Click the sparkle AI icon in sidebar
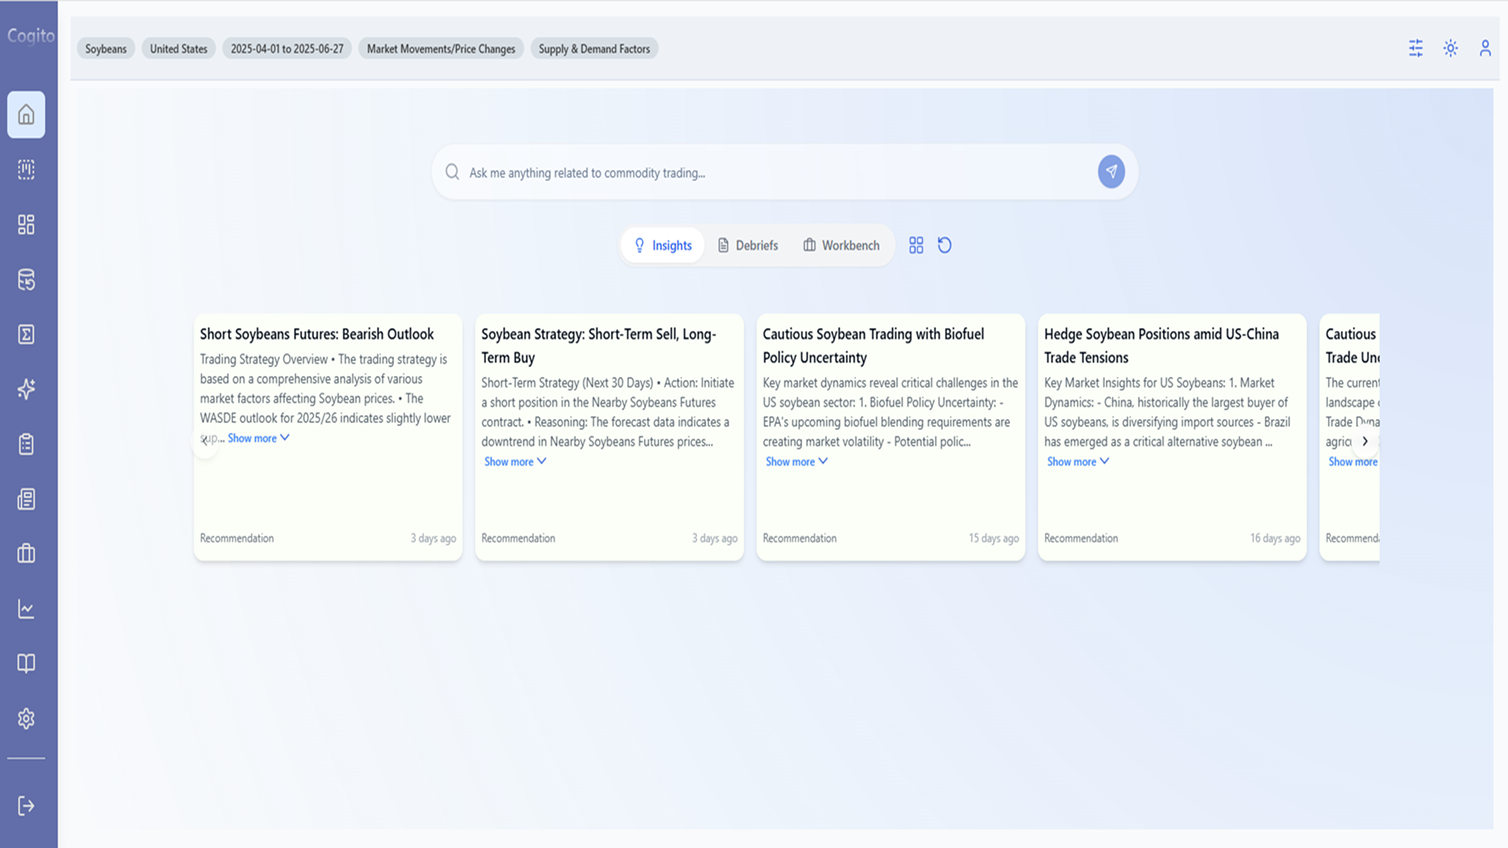This screenshot has height=848, width=1508. pos(26,389)
